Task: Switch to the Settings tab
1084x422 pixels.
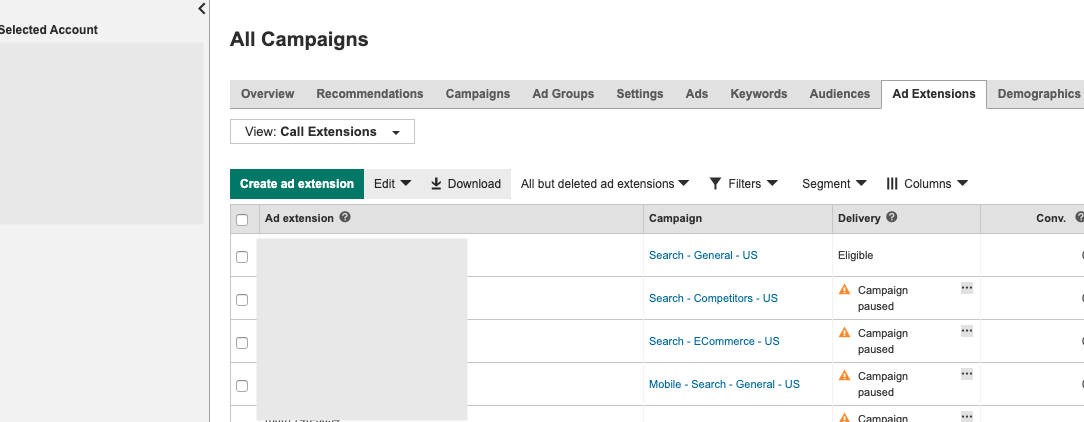Action: pyautogui.click(x=639, y=94)
